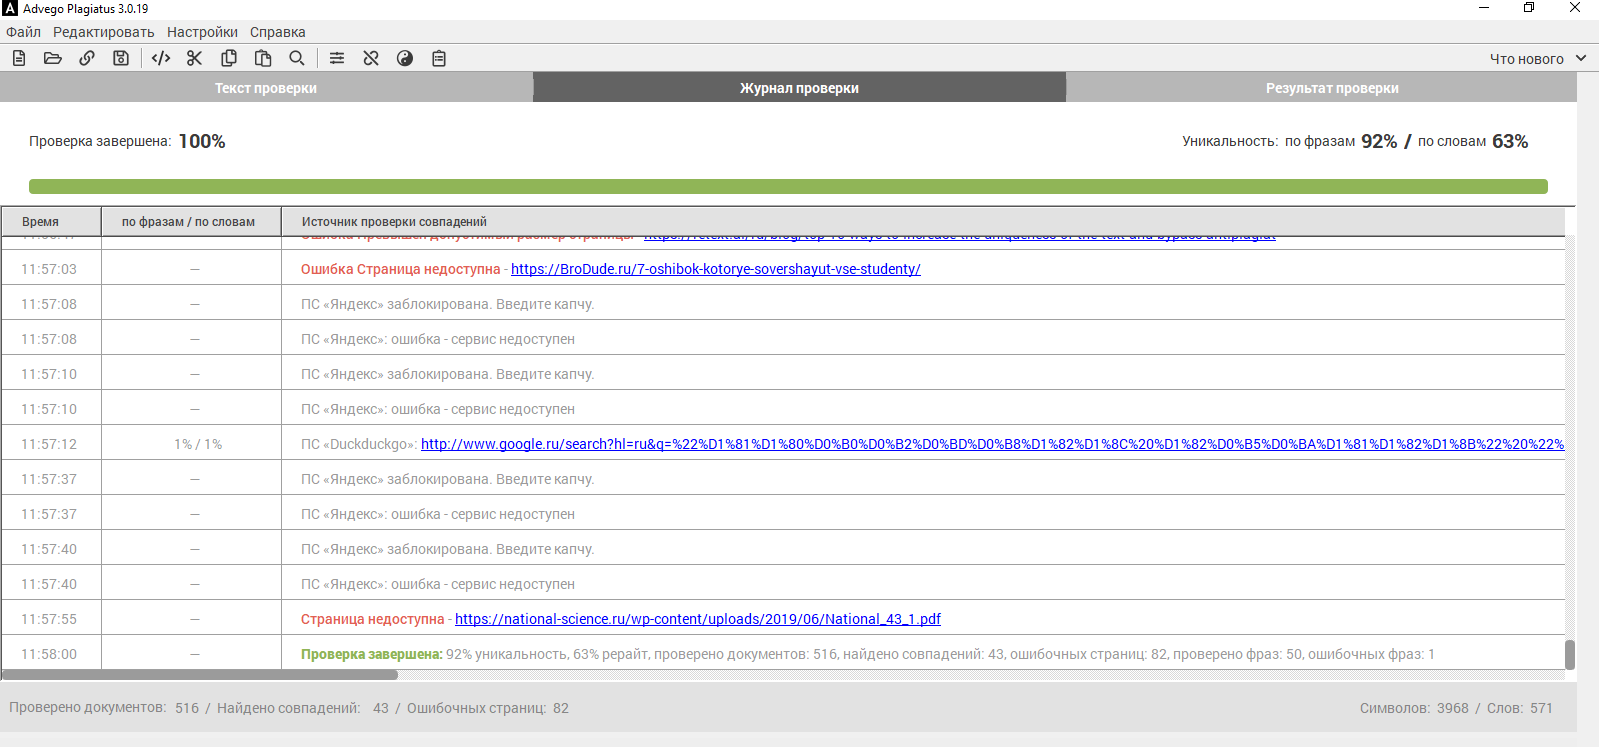
Task: Click the 11:57:40 сервис недоступен message
Action: 438,584
